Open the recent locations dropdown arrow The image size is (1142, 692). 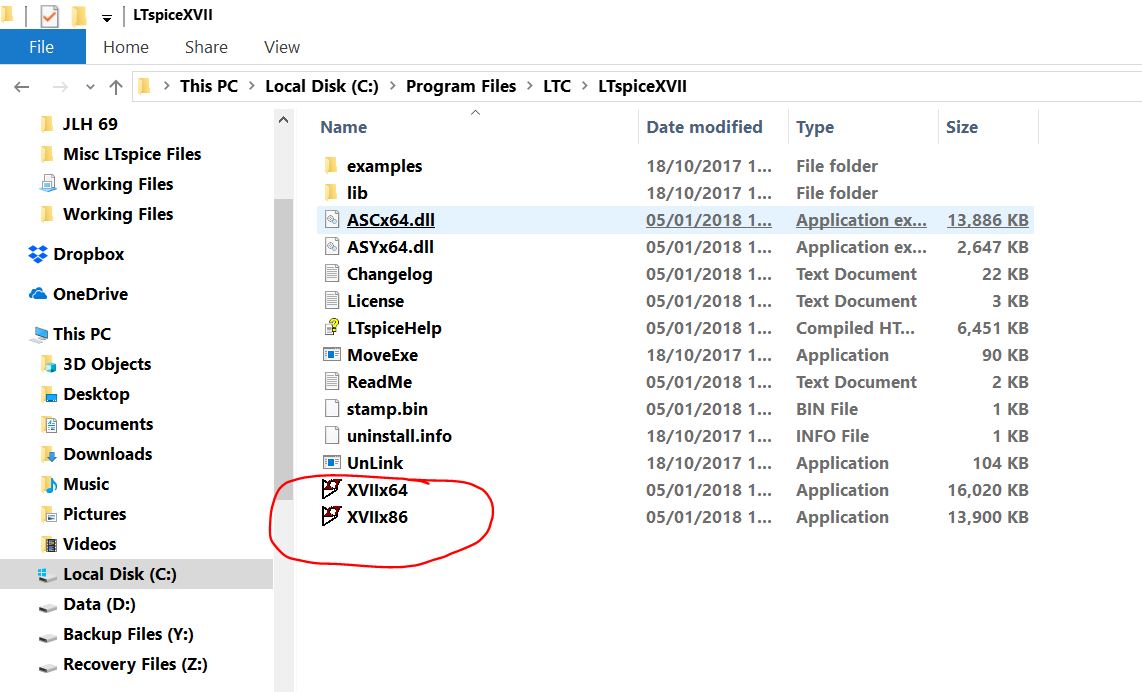click(90, 87)
